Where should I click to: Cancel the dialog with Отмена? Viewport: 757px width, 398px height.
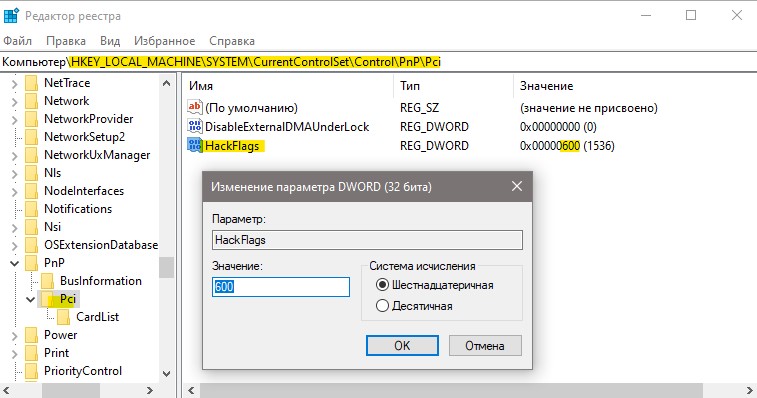[x=485, y=346]
